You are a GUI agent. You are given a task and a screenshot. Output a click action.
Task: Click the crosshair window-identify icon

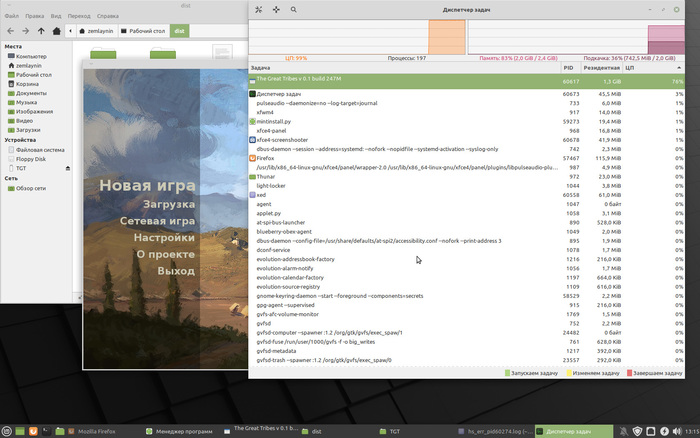pos(276,9)
